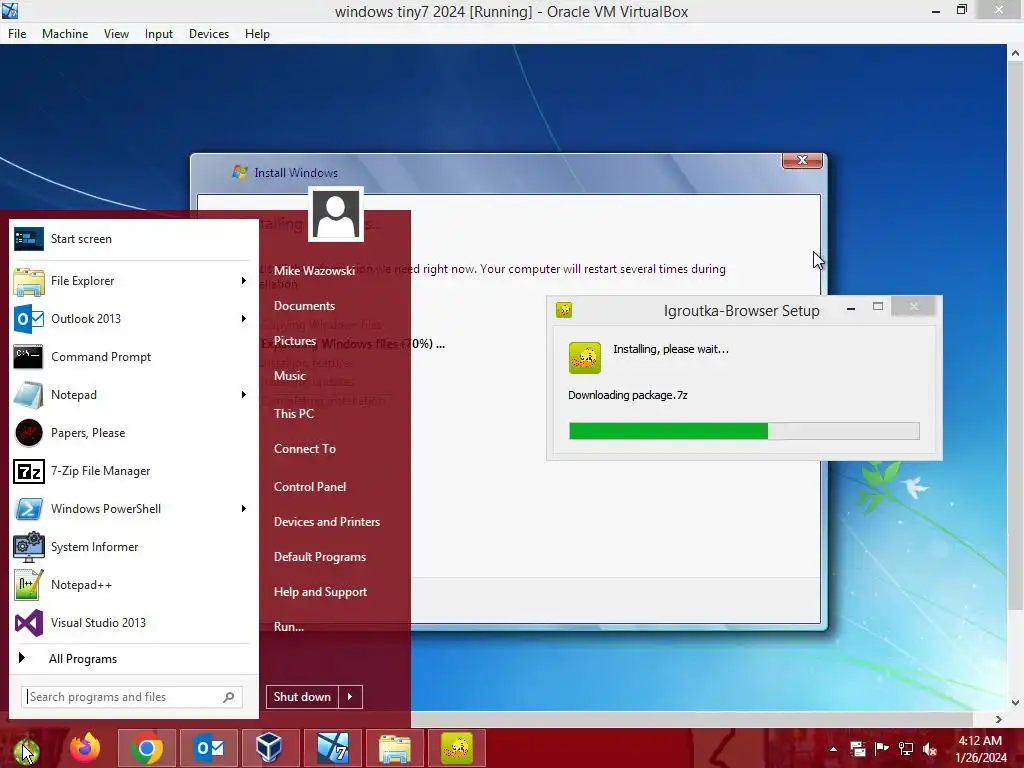Screen dimensions: 1024x768
Task: Click Connect To in start menu
Action: tap(304, 449)
